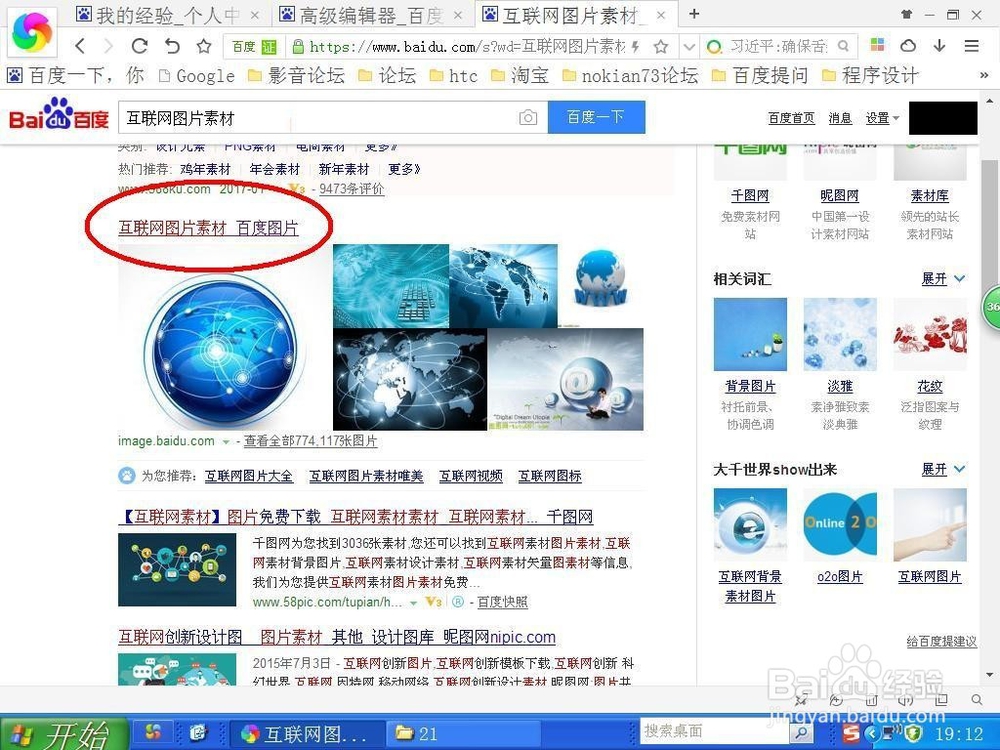This screenshot has width=1000, height=750.
Task: Open the 花纹 related term link
Action: tap(930, 386)
